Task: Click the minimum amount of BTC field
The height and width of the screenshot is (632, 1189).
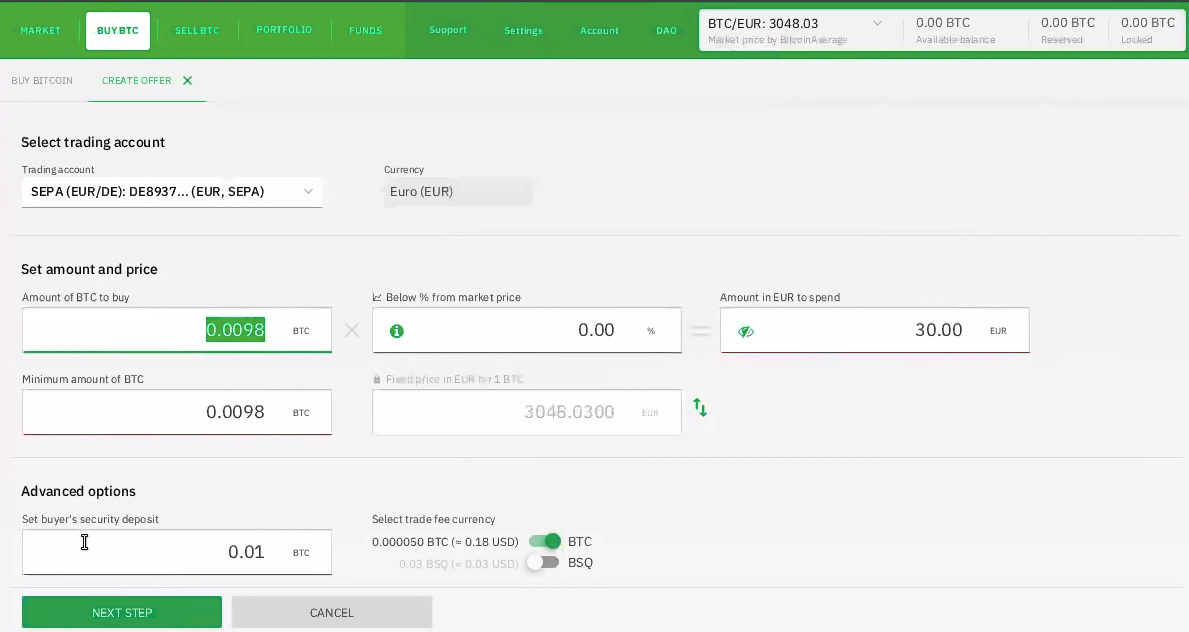Action: point(177,412)
